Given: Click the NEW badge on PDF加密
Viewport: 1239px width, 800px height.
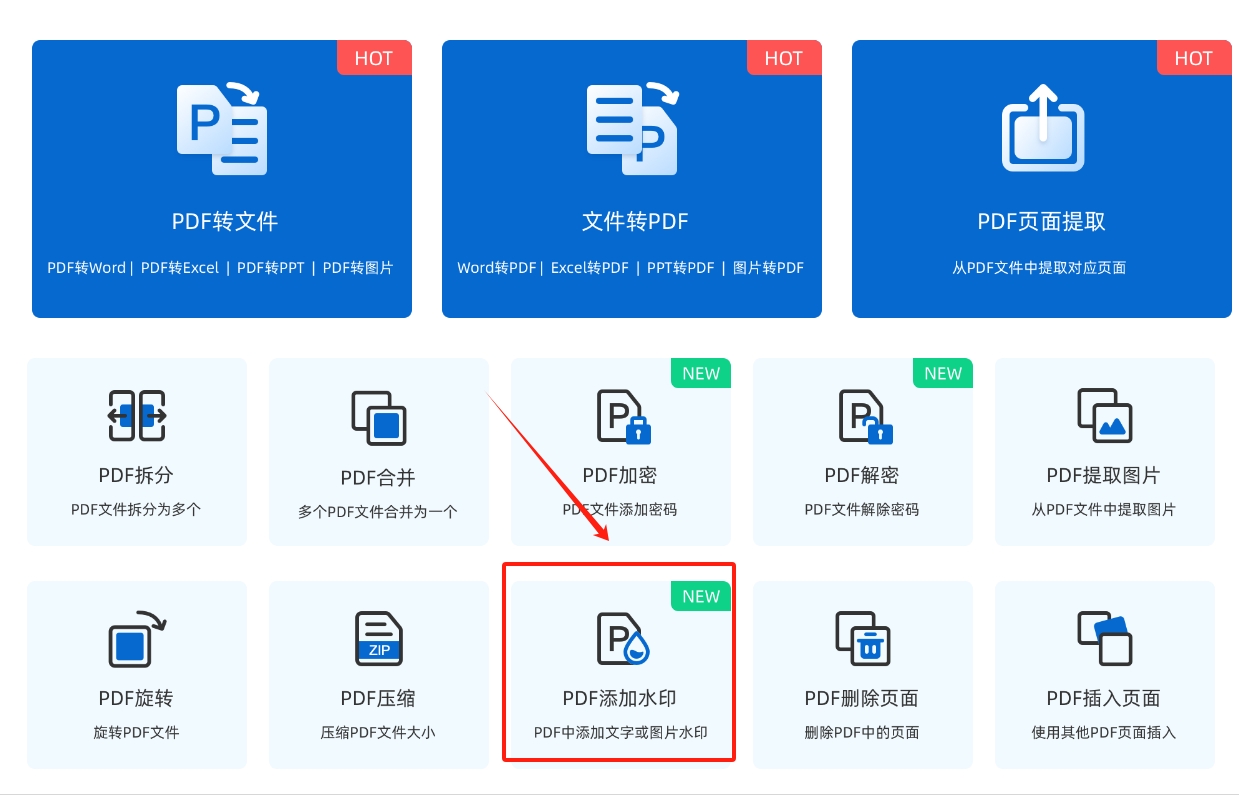Looking at the screenshot, I should pyautogui.click(x=700, y=373).
